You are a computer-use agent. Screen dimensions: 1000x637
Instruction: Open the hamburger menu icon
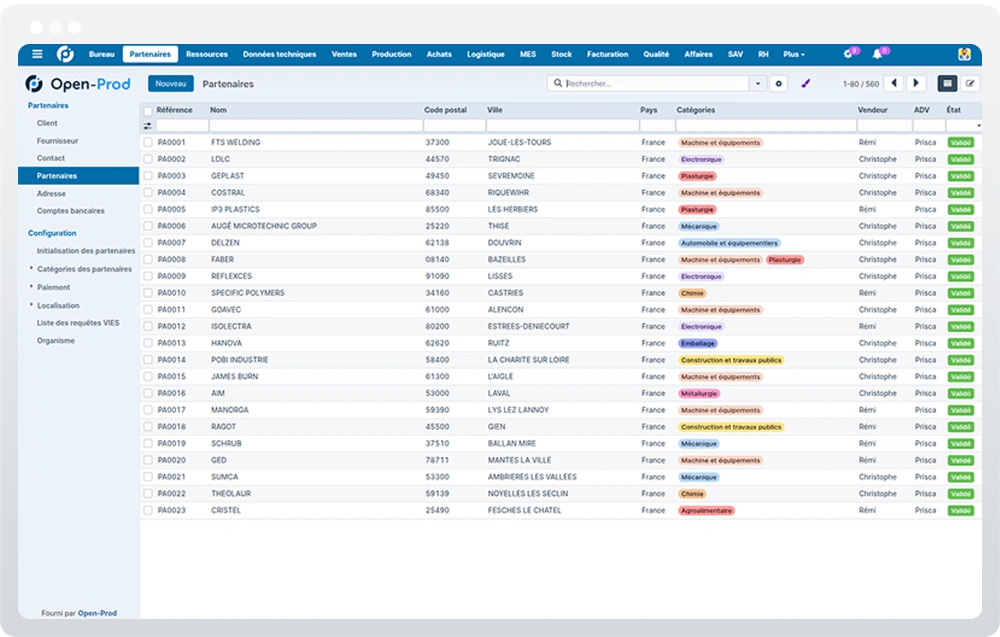pyautogui.click(x=37, y=54)
